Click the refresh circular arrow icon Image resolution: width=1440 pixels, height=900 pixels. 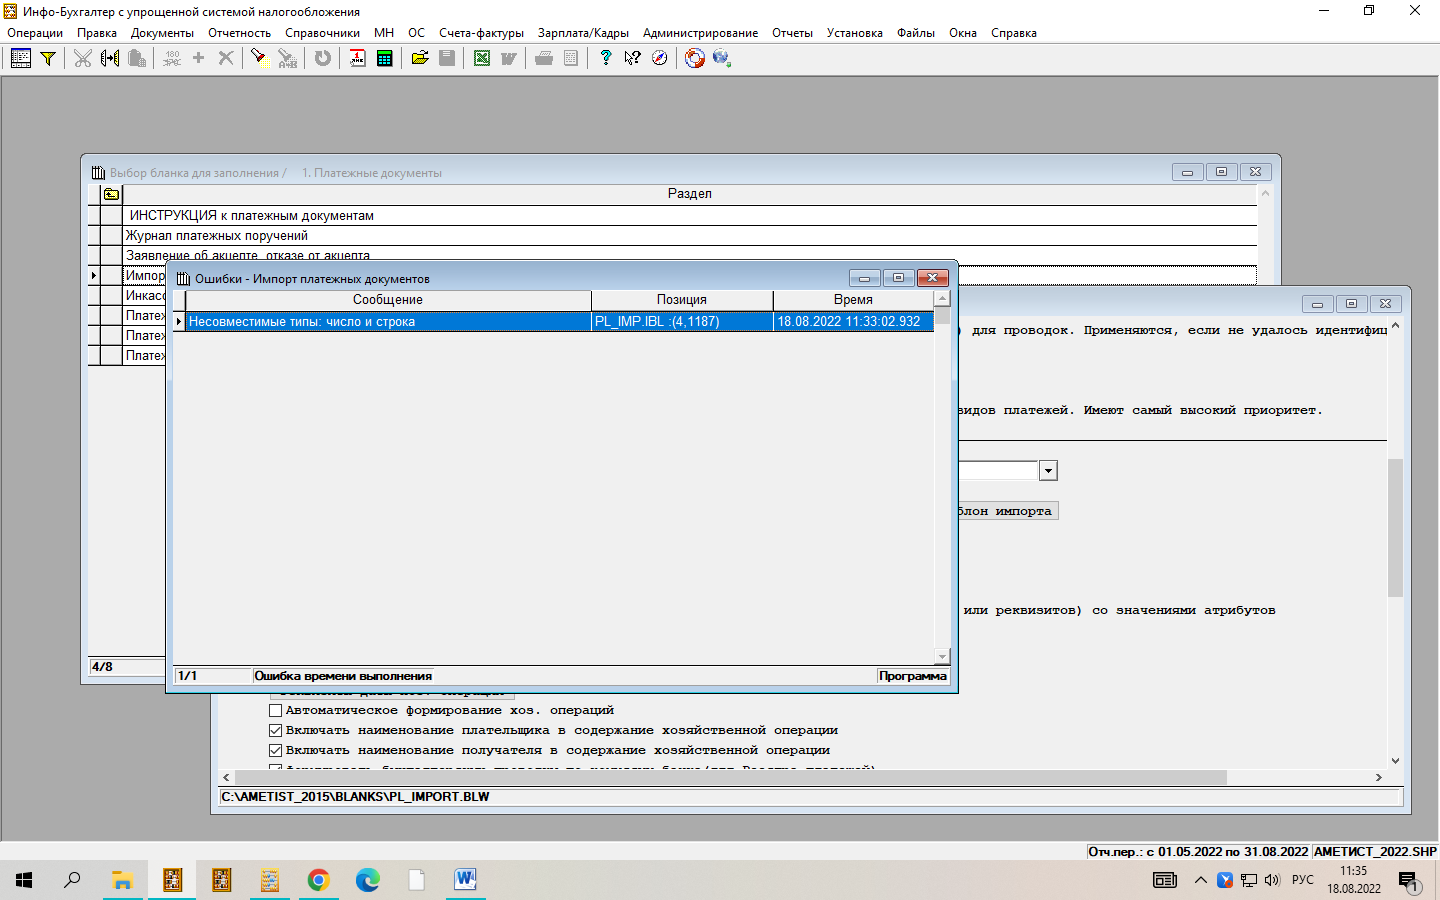(322, 58)
